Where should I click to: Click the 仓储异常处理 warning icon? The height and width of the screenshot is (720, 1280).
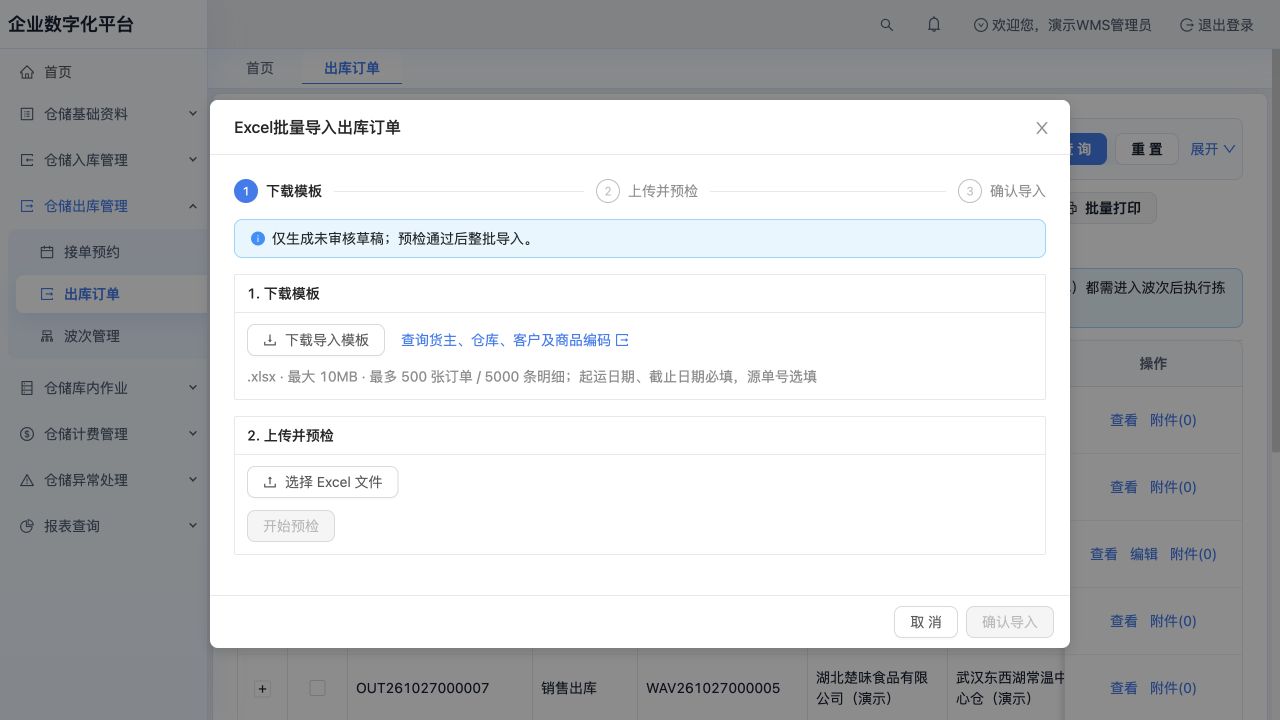[27, 480]
